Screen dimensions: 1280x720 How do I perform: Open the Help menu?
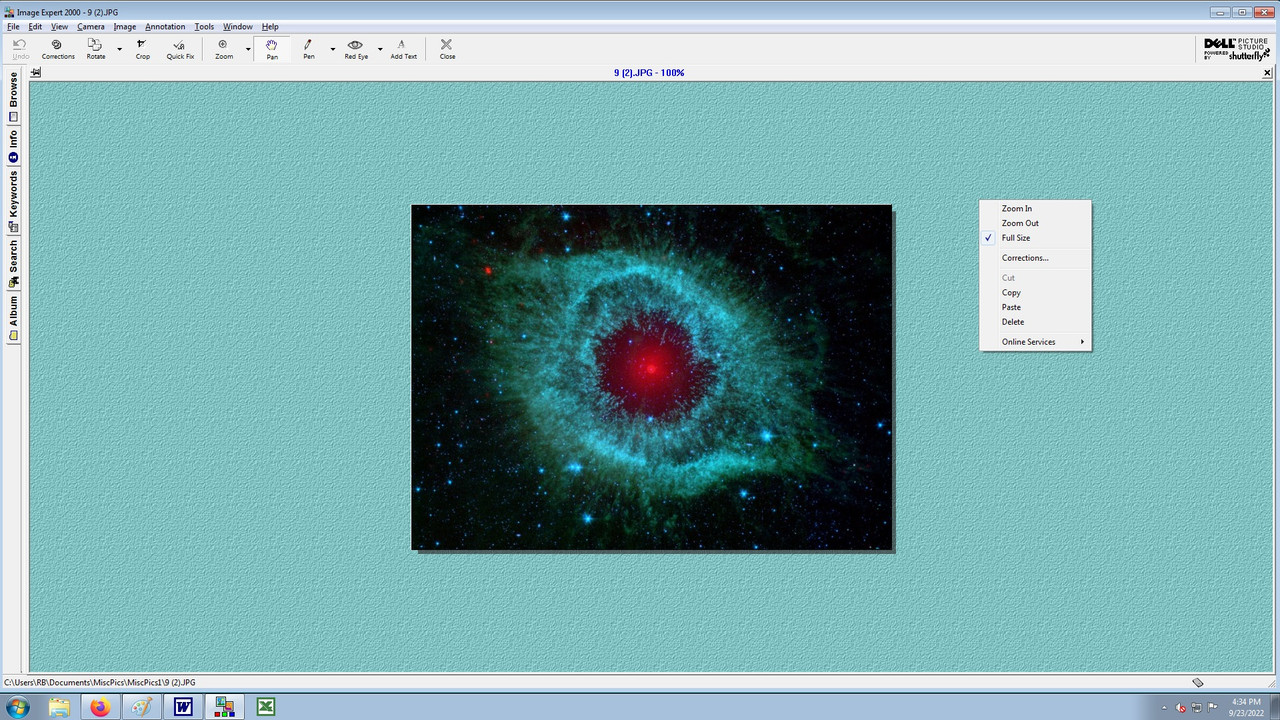coord(270,27)
